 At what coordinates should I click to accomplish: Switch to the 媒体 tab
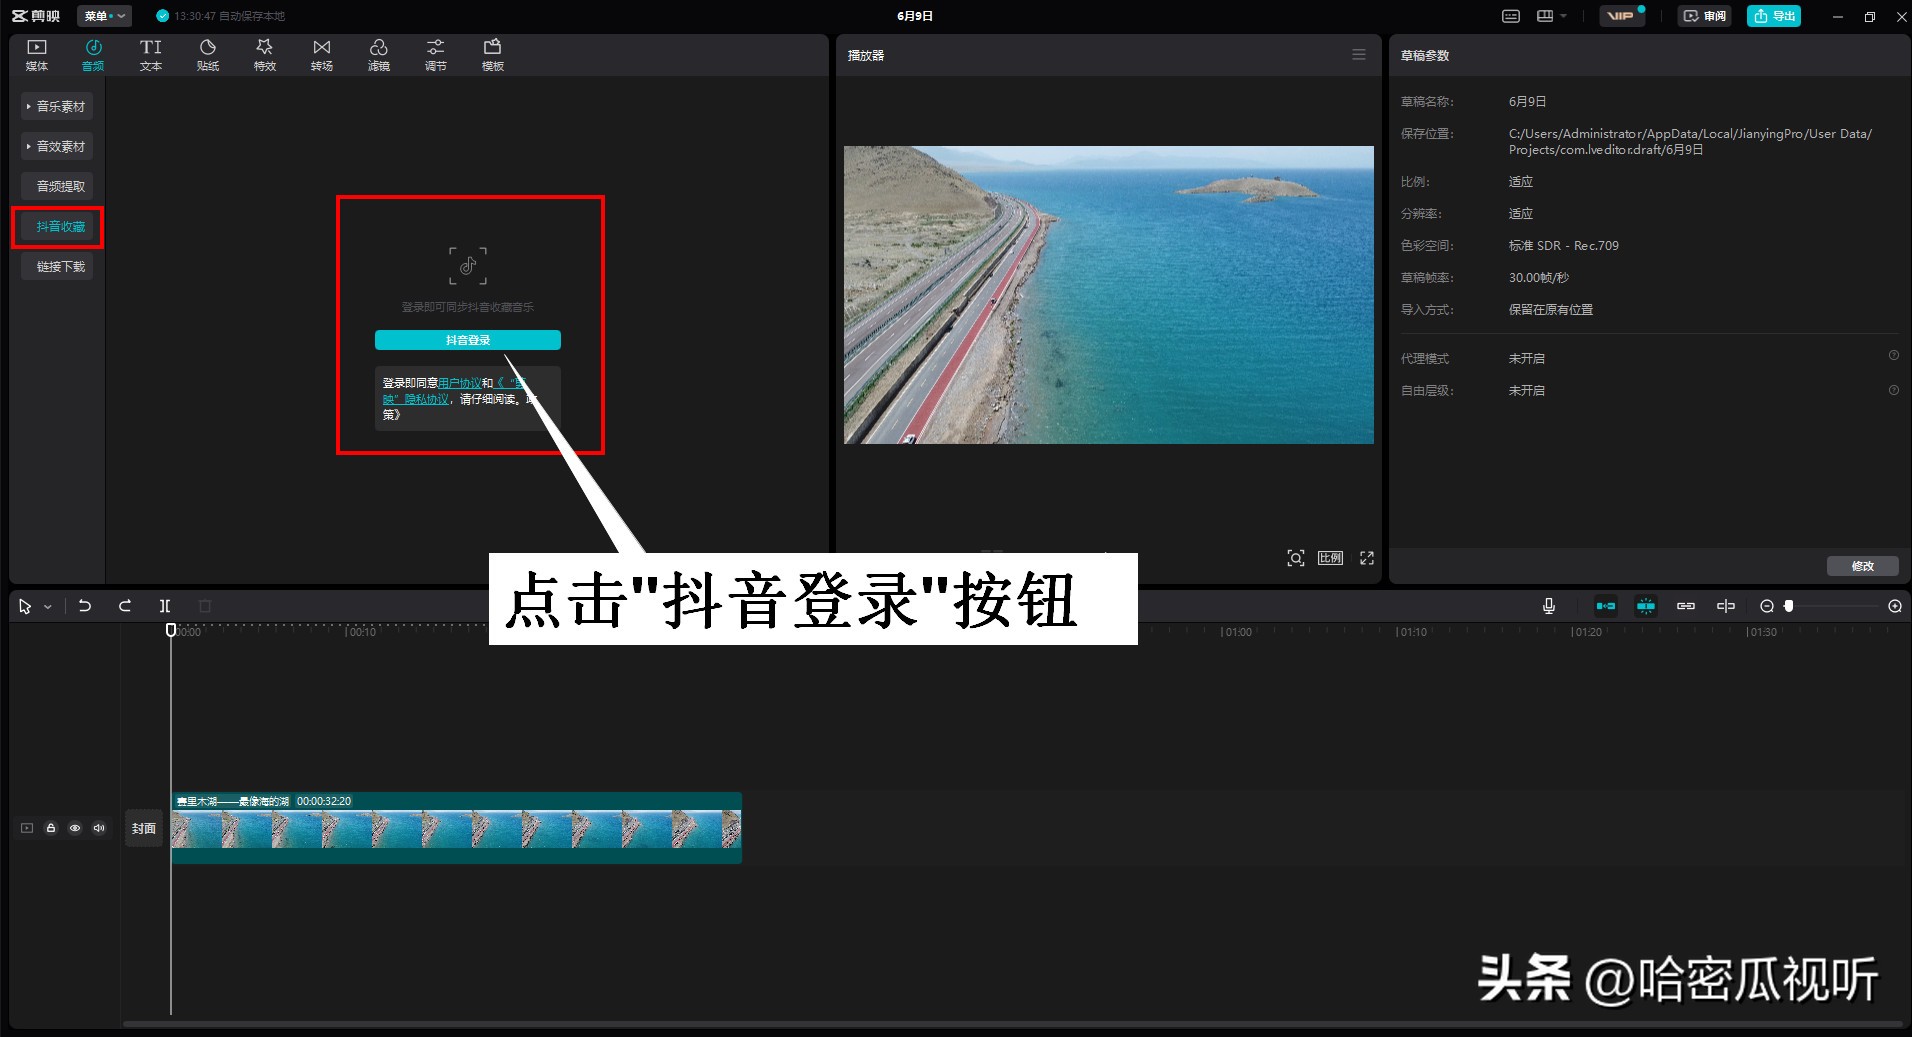click(x=36, y=54)
